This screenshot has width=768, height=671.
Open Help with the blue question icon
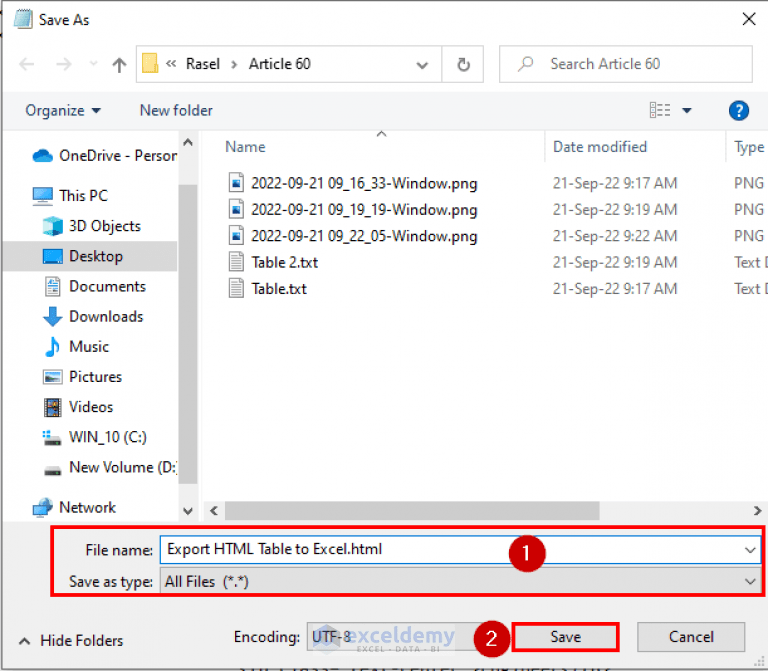[738, 111]
